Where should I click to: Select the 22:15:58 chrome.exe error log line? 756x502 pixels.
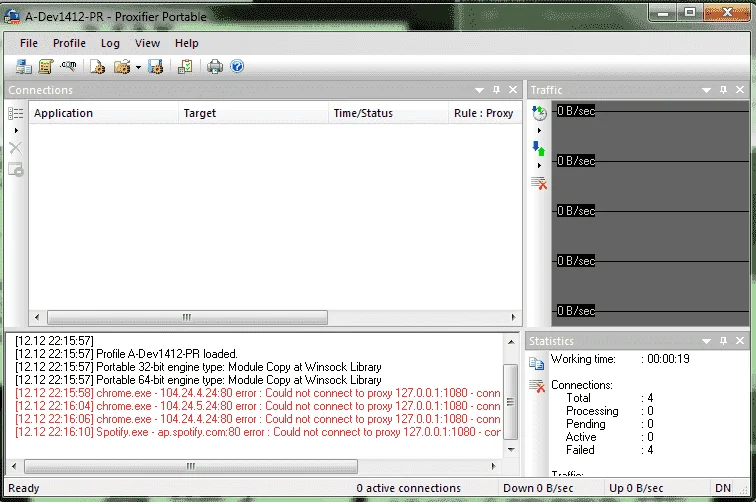point(257,393)
